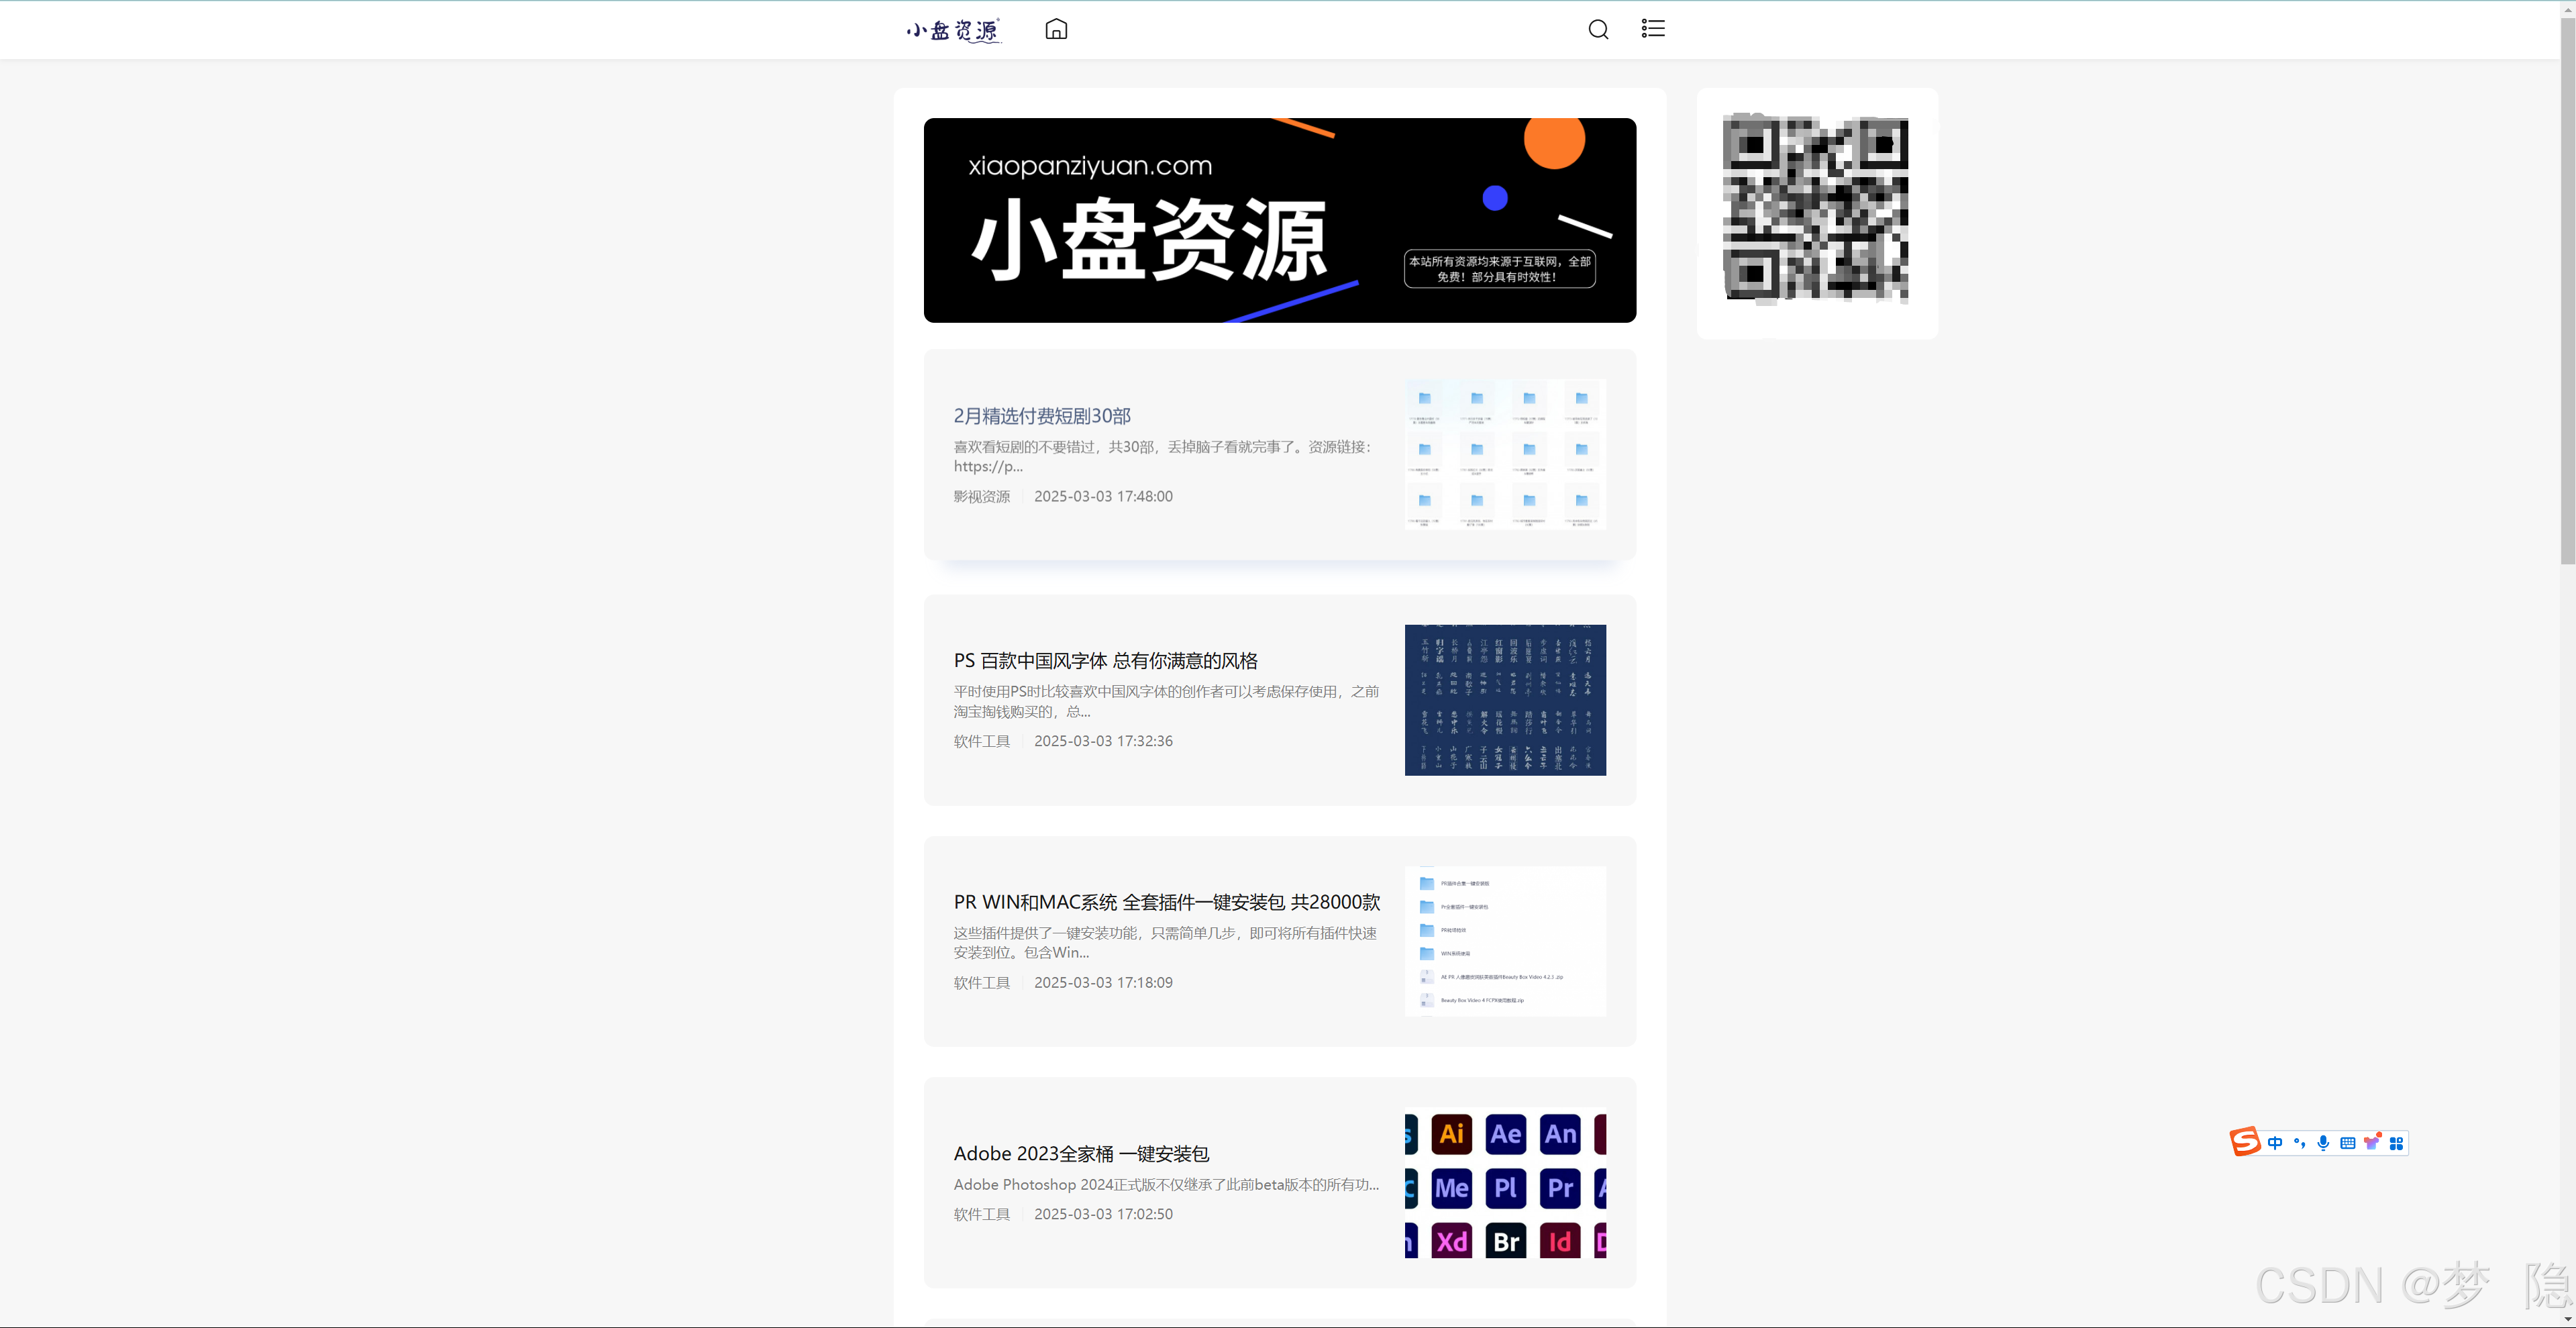This screenshot has height=1328, width=2576.
Task: Open the list menu icon in header
Action: [x=1653, y=29]
